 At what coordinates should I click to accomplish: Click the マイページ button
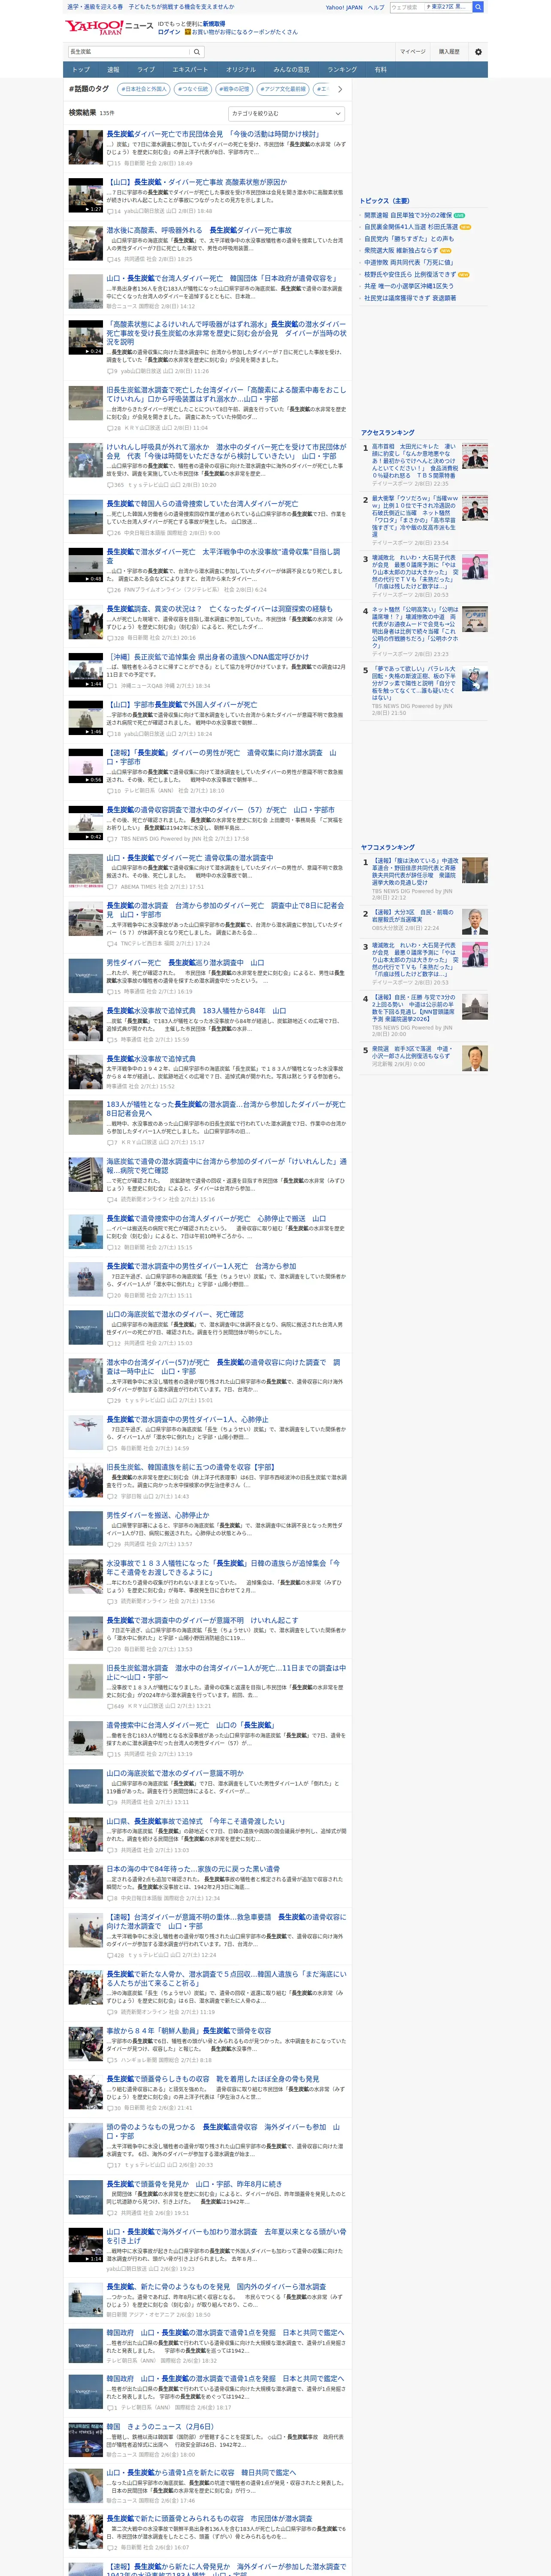click(x=412, y=52)
